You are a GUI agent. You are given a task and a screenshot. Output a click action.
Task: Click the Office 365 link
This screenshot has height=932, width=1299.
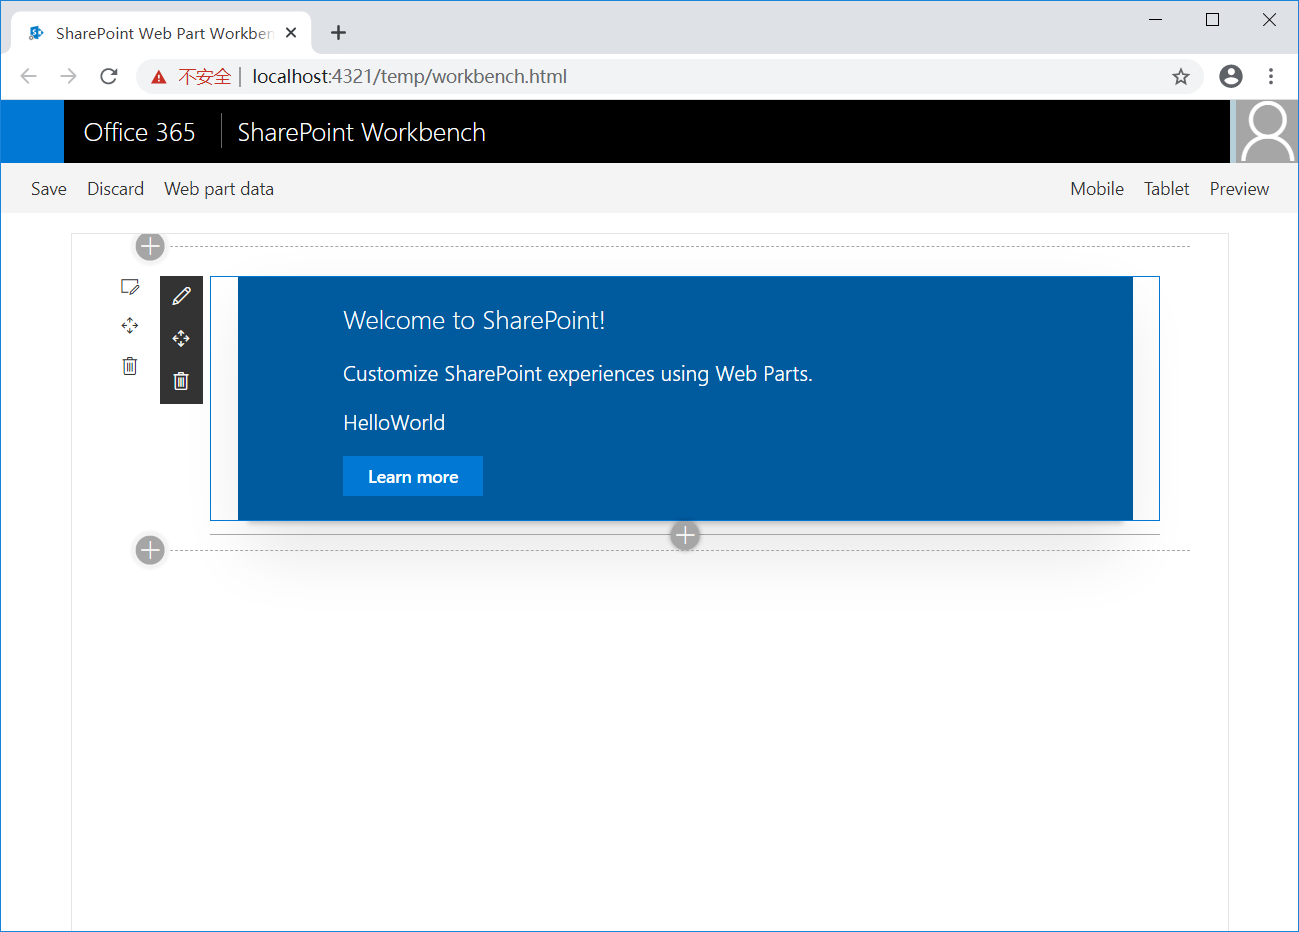tap(140, 132)
